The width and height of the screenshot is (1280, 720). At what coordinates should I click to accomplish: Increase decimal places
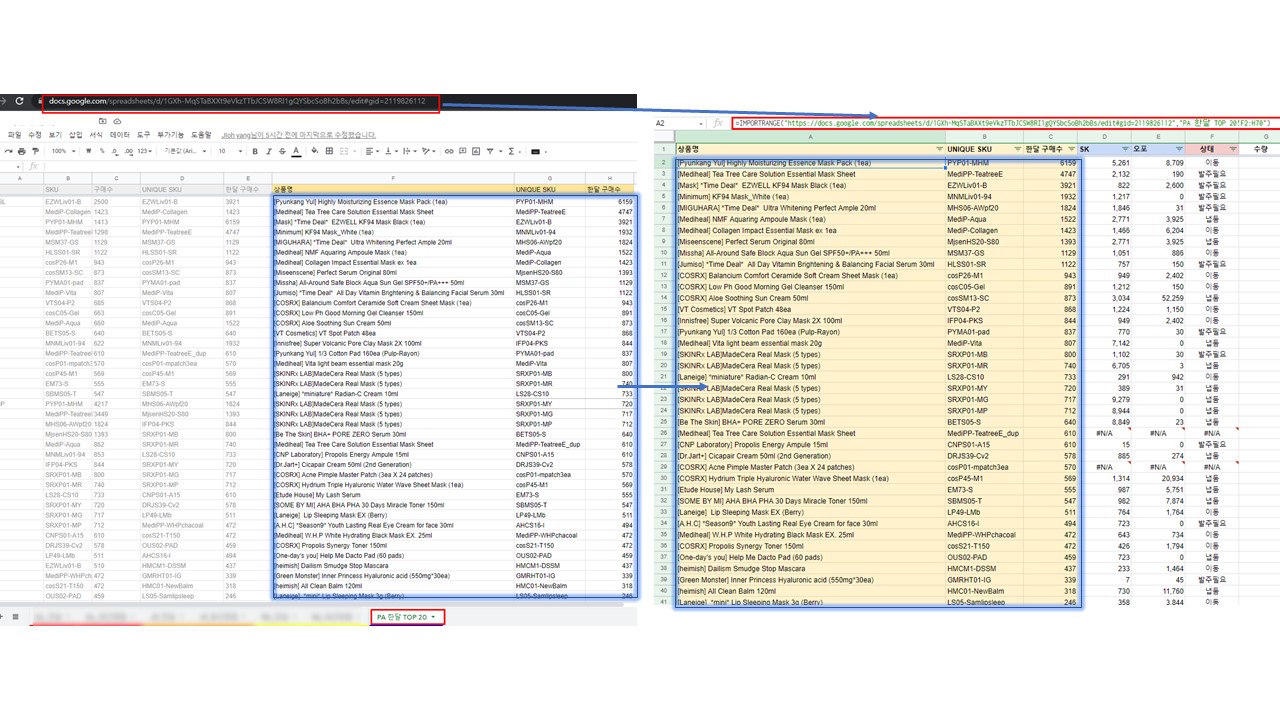(128, 151)
